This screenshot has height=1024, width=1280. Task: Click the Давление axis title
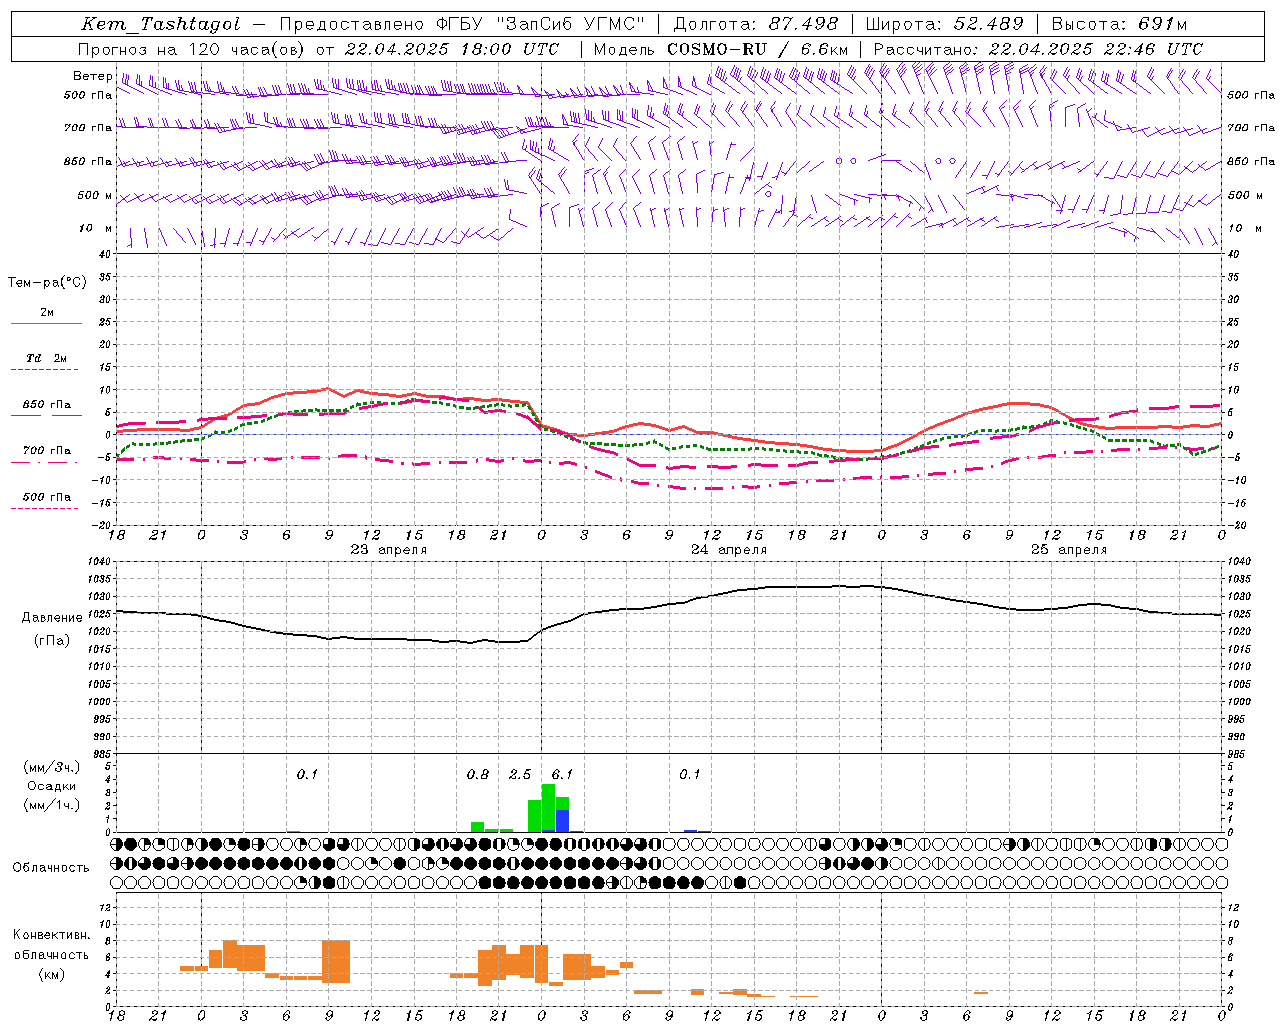52,618
